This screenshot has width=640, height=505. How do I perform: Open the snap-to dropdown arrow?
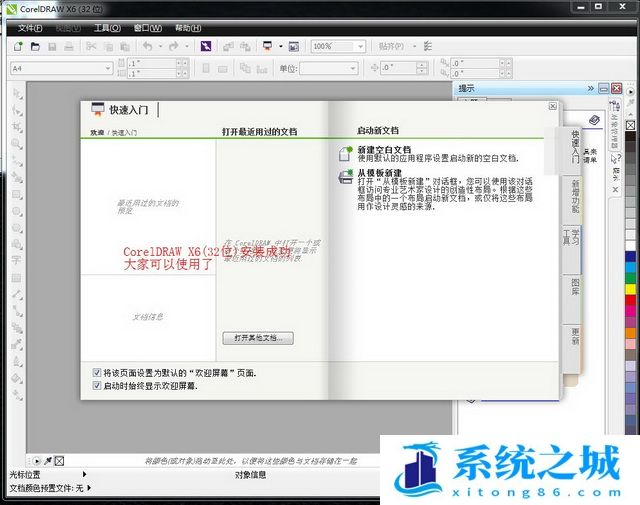(415, 47)
